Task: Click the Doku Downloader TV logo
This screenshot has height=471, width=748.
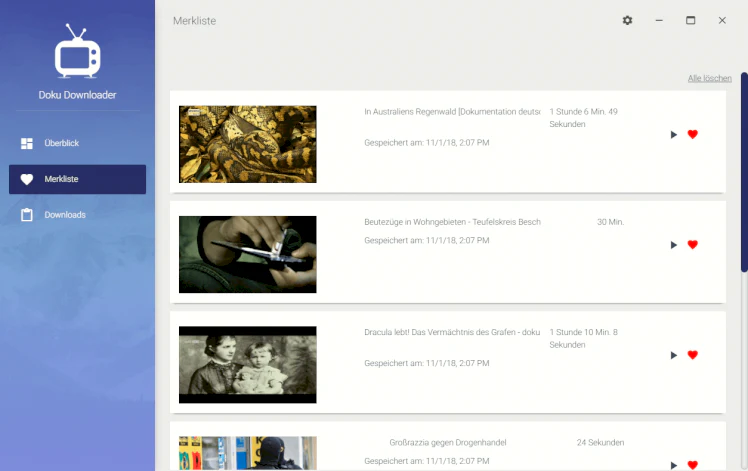Action: [x=77, y=51]
